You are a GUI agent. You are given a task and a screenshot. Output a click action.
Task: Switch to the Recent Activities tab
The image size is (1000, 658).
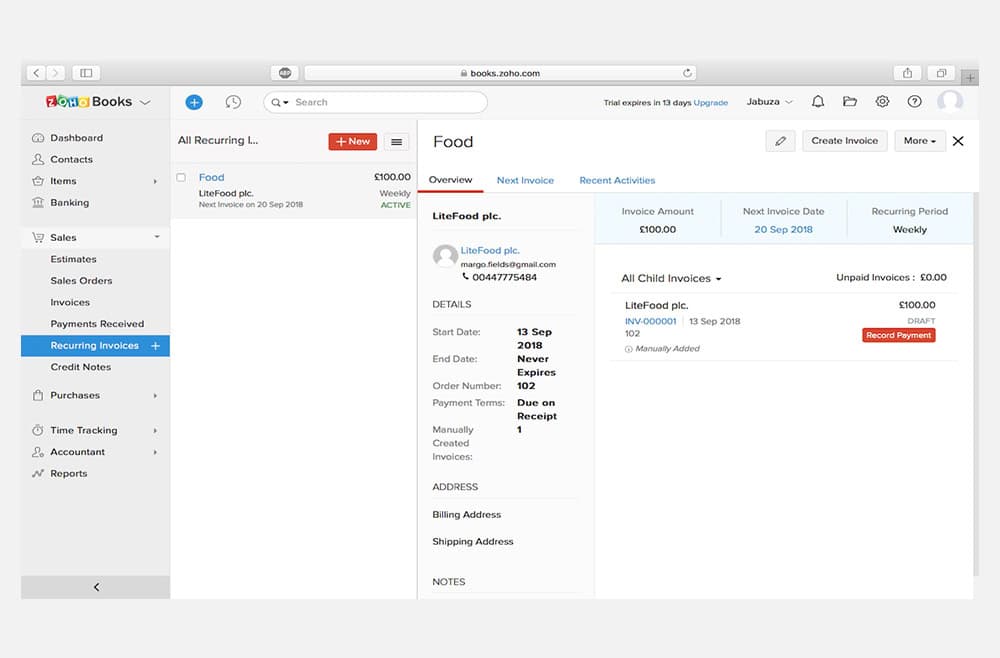point(617,180)
